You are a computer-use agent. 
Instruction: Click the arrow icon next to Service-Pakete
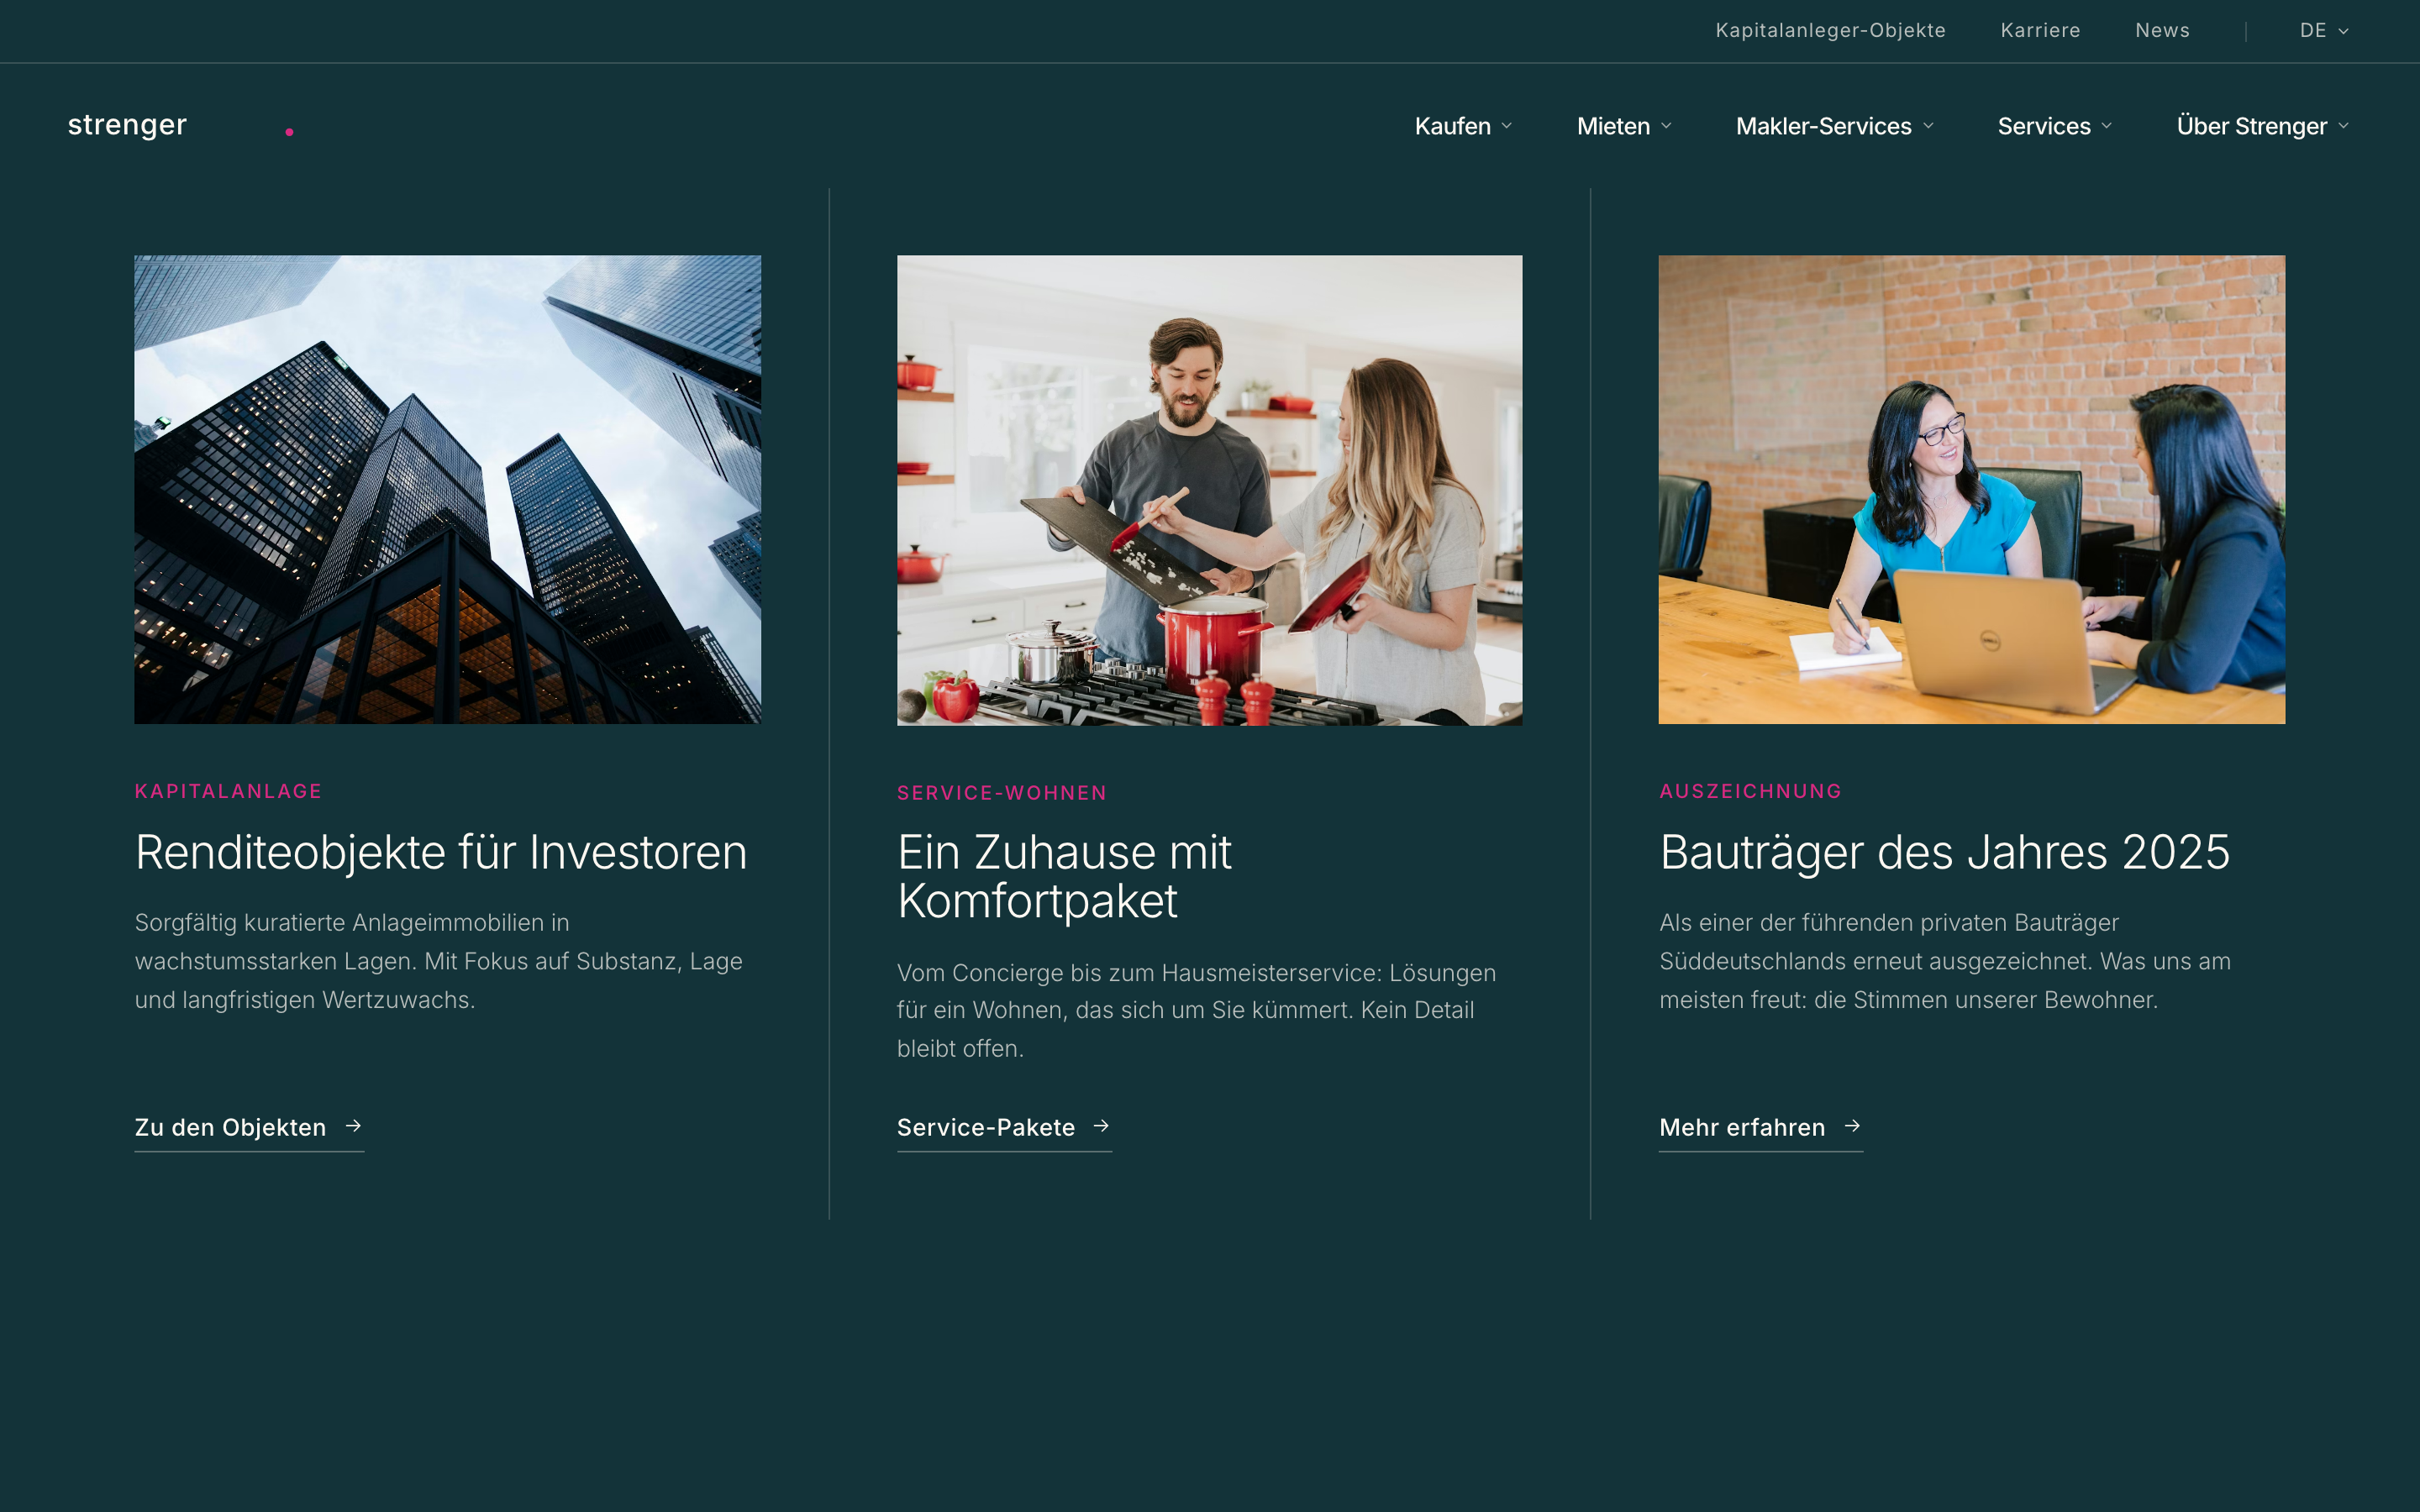click(x=1101, y=1126)
